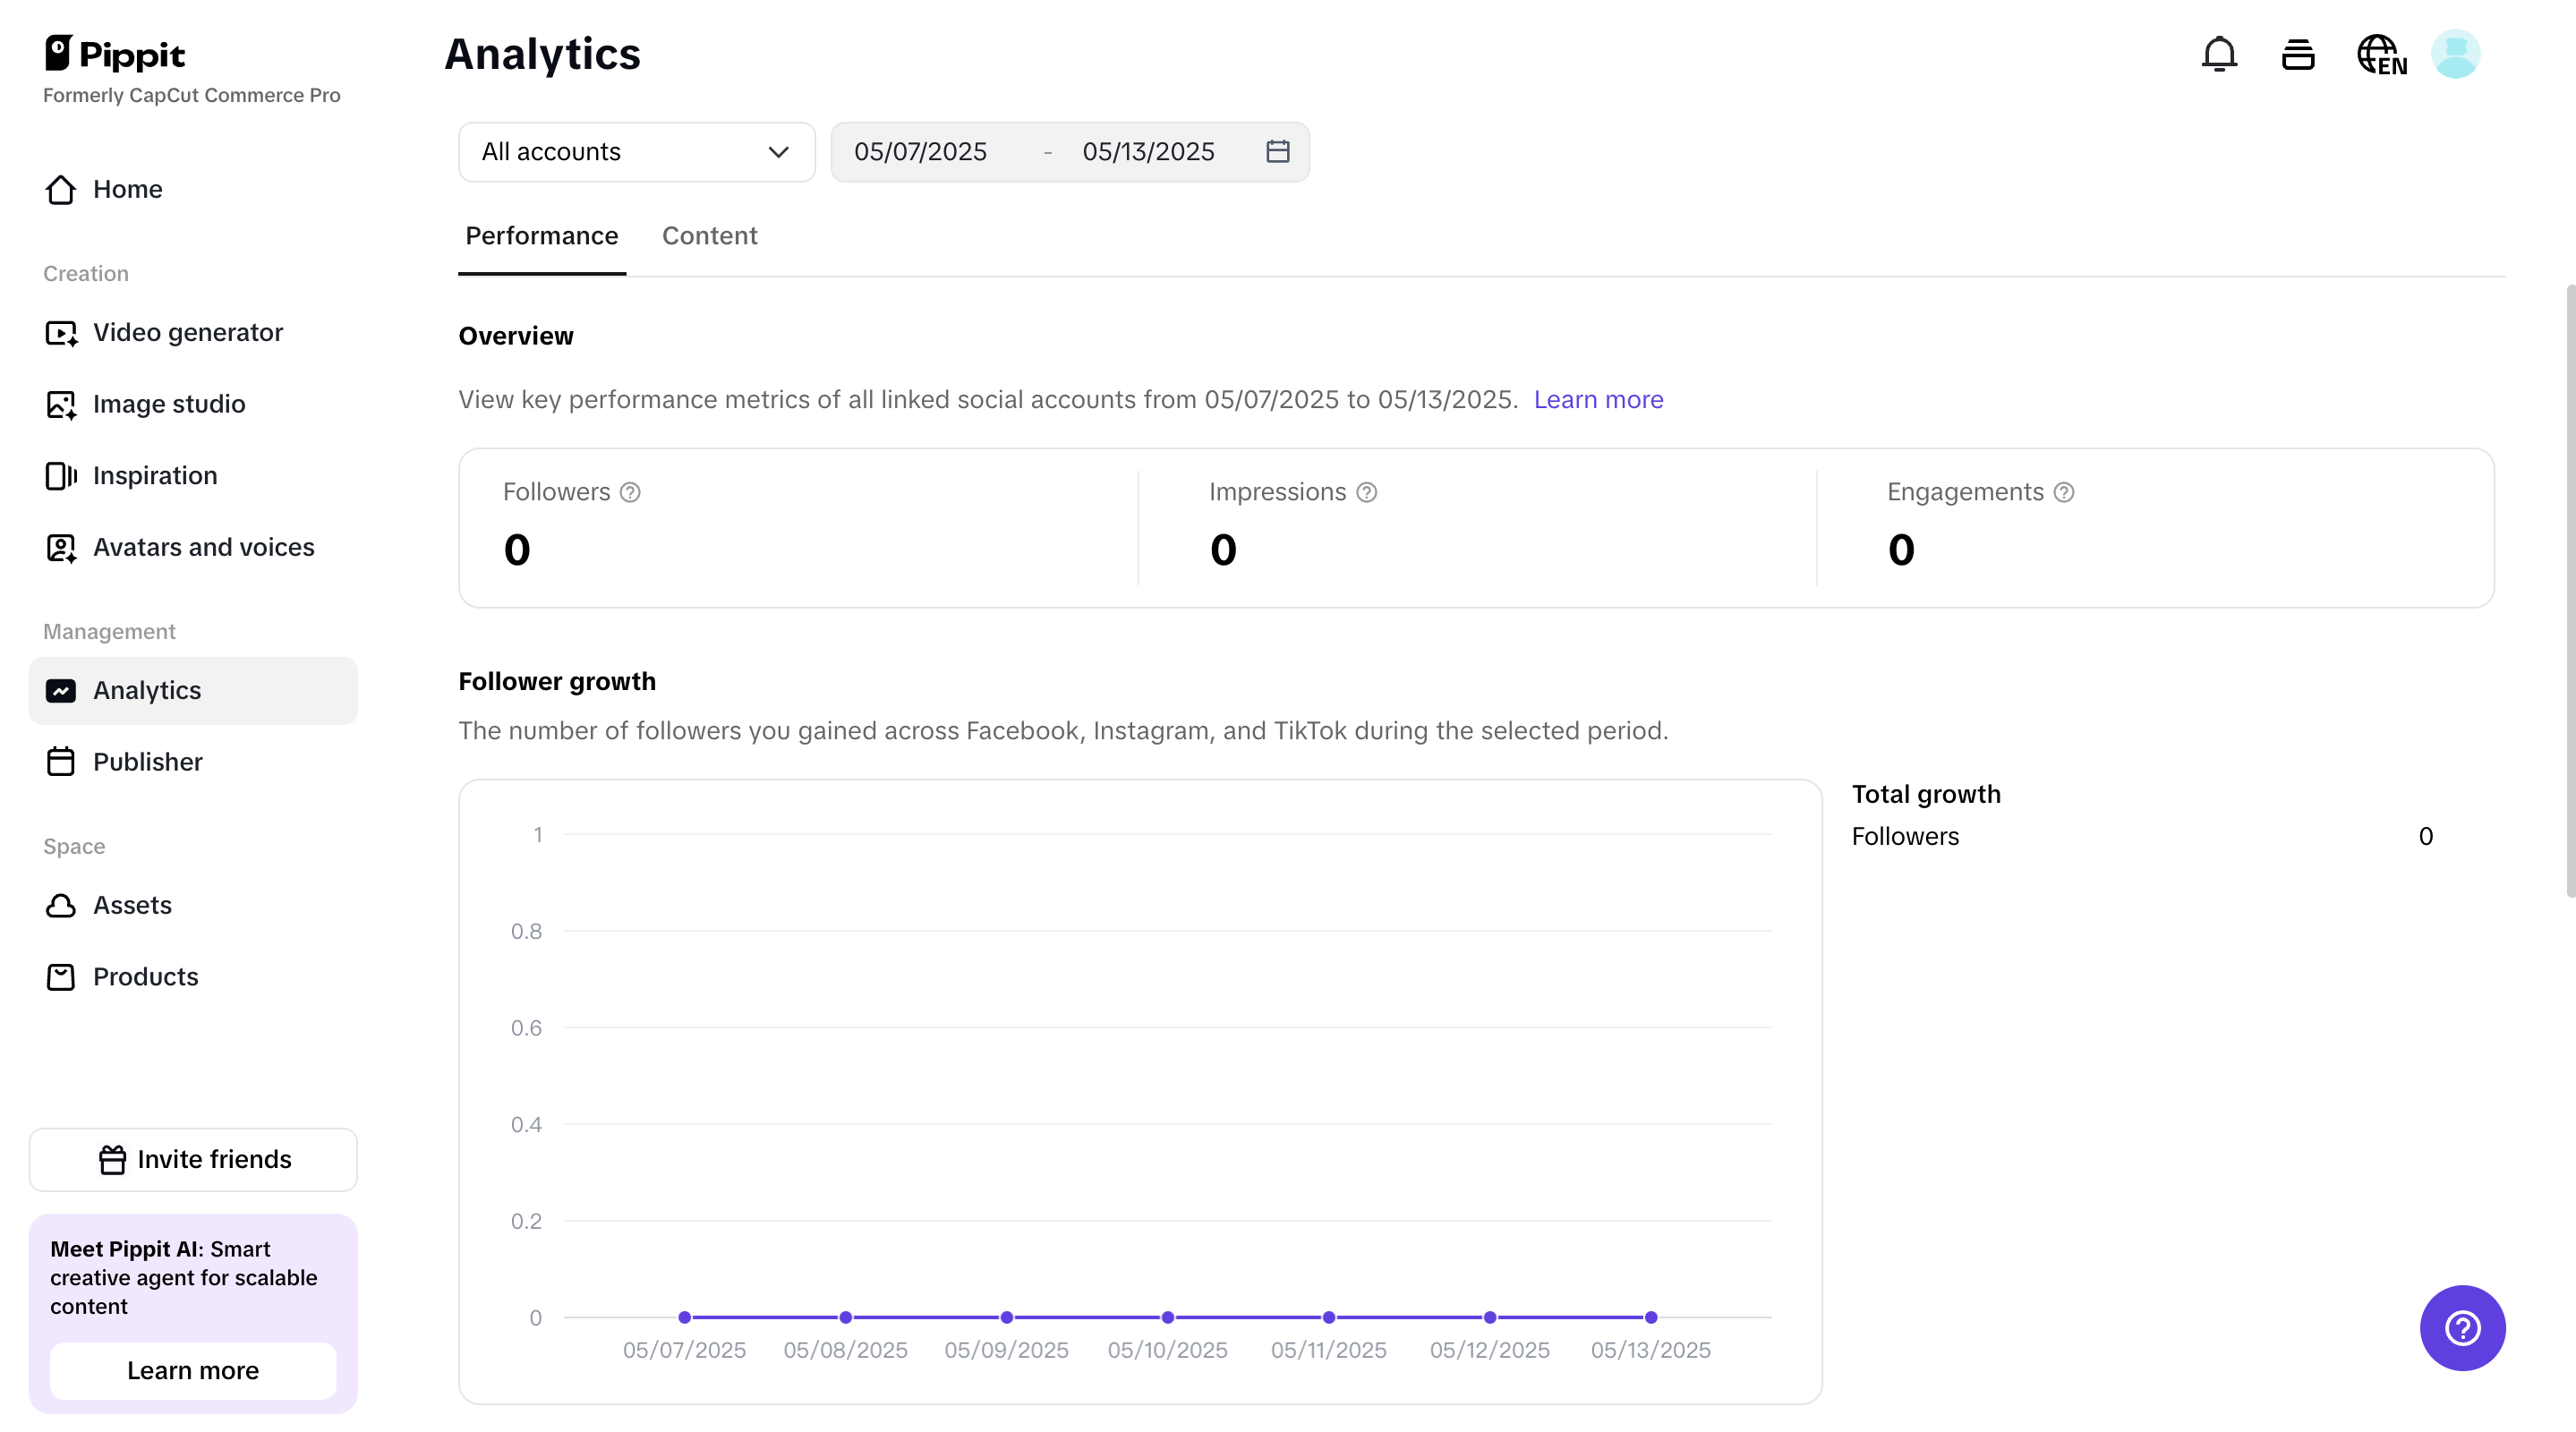Screen dimensions: 2576x1432
Task: Open the date range calendar picker
Action: (1277, 152)
